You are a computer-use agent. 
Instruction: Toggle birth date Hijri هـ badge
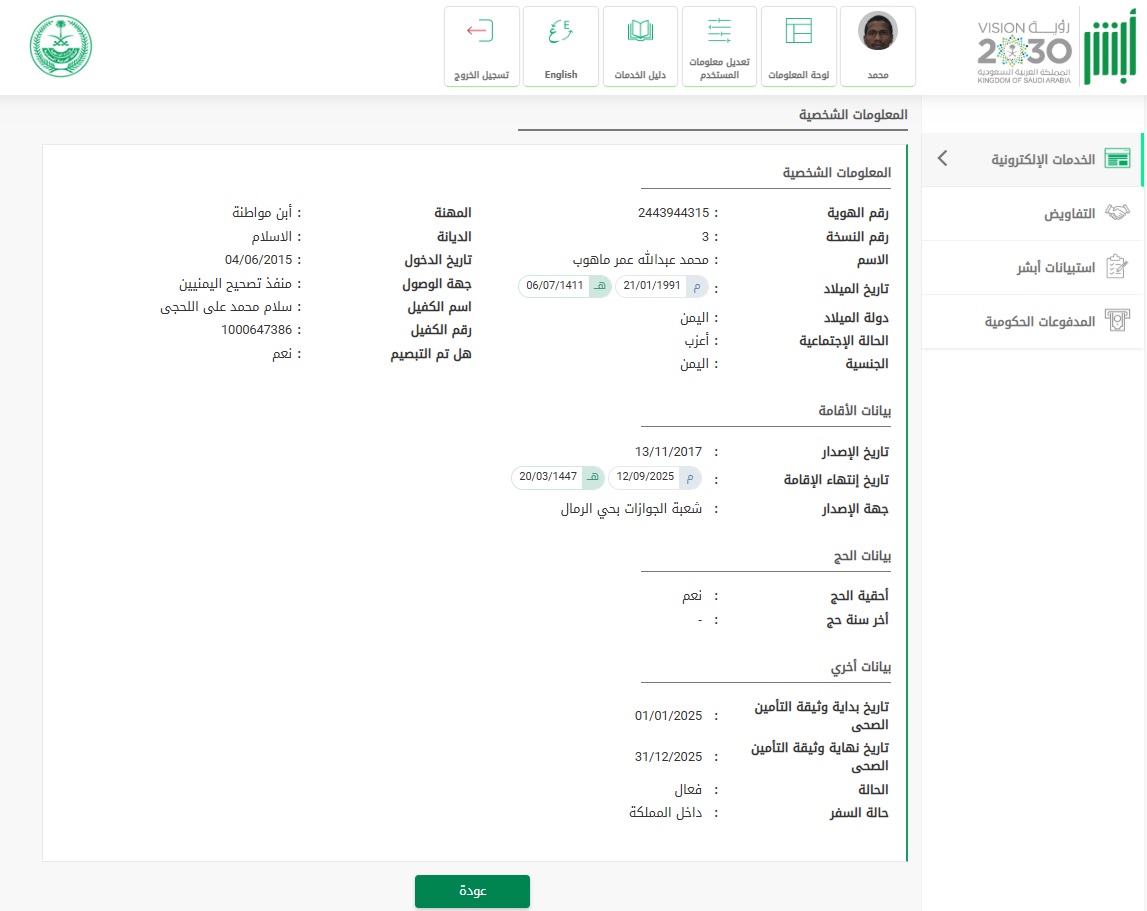click(x=600, y=287)
